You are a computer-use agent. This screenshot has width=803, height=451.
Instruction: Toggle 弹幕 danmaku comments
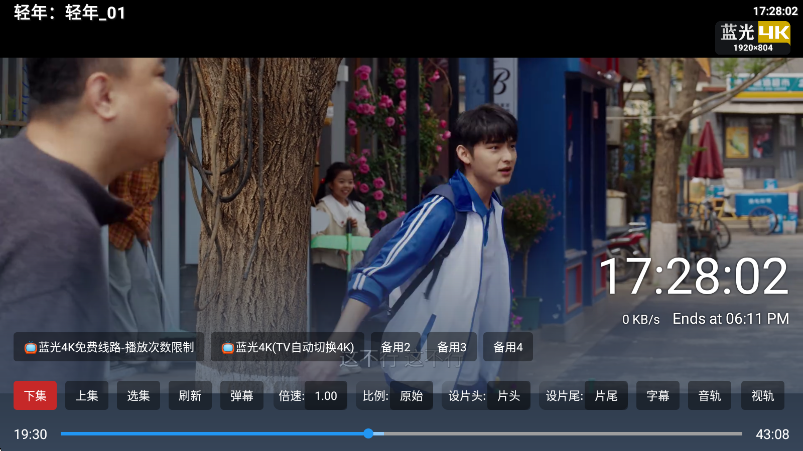point(242,395)
